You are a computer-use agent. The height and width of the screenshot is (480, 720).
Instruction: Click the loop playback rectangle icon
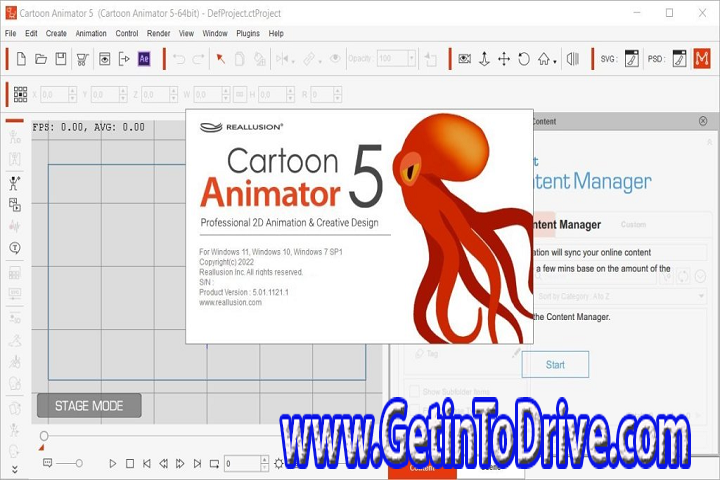(x=214, y=463)
